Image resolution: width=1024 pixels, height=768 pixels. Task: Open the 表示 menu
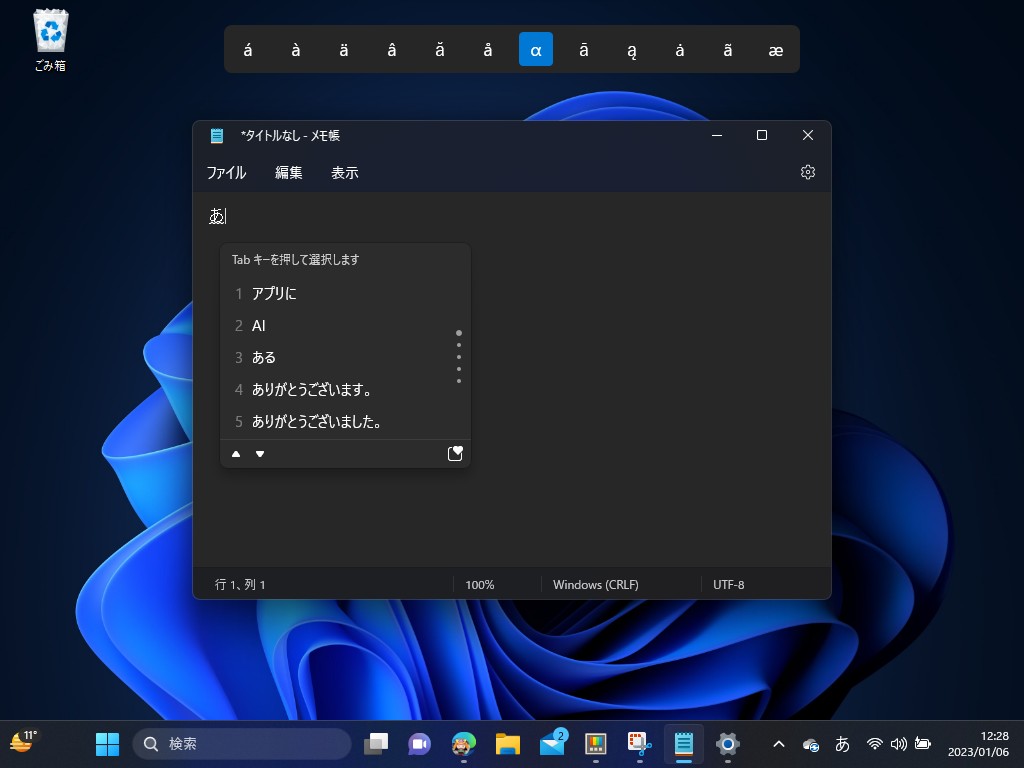pyautogui.click(x=345, y=172)
